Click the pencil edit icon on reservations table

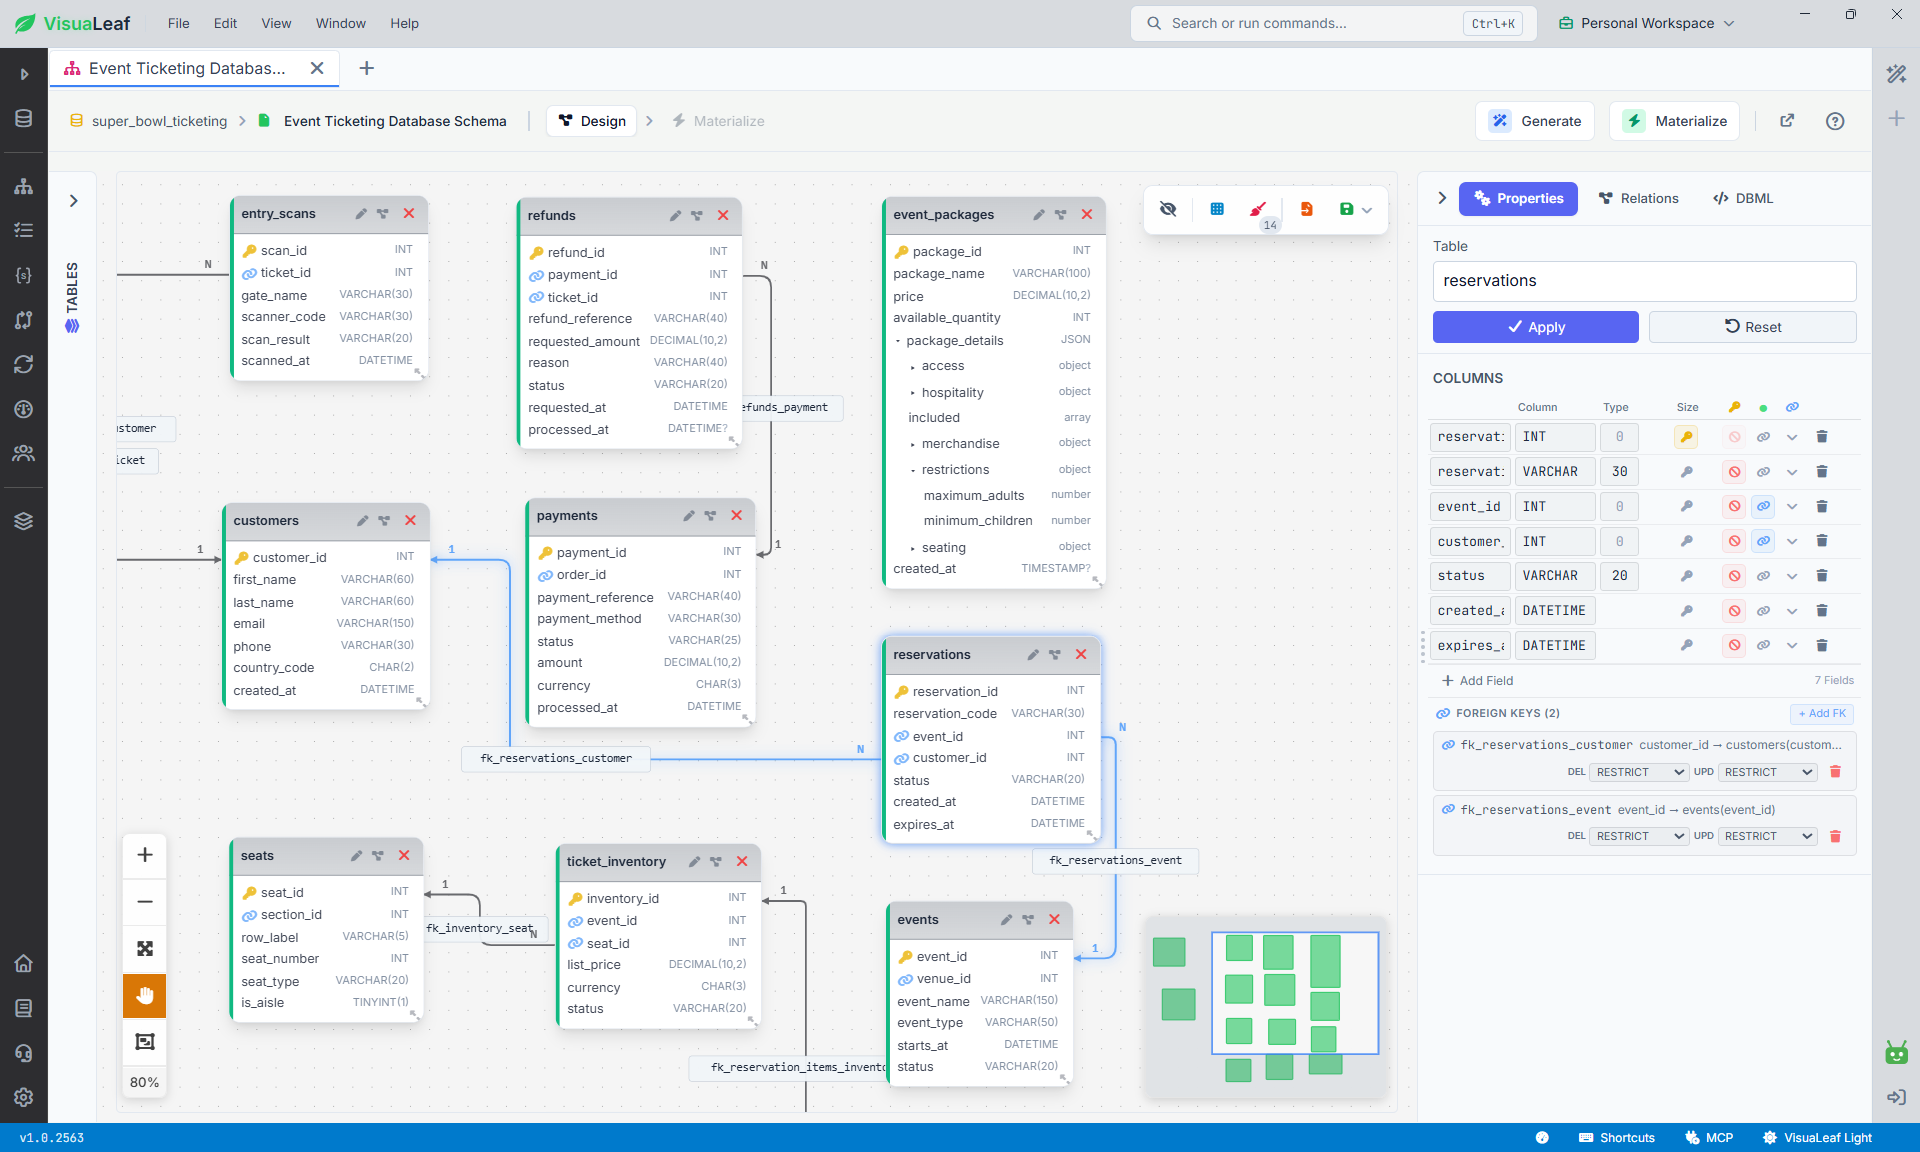point(1033,655)
